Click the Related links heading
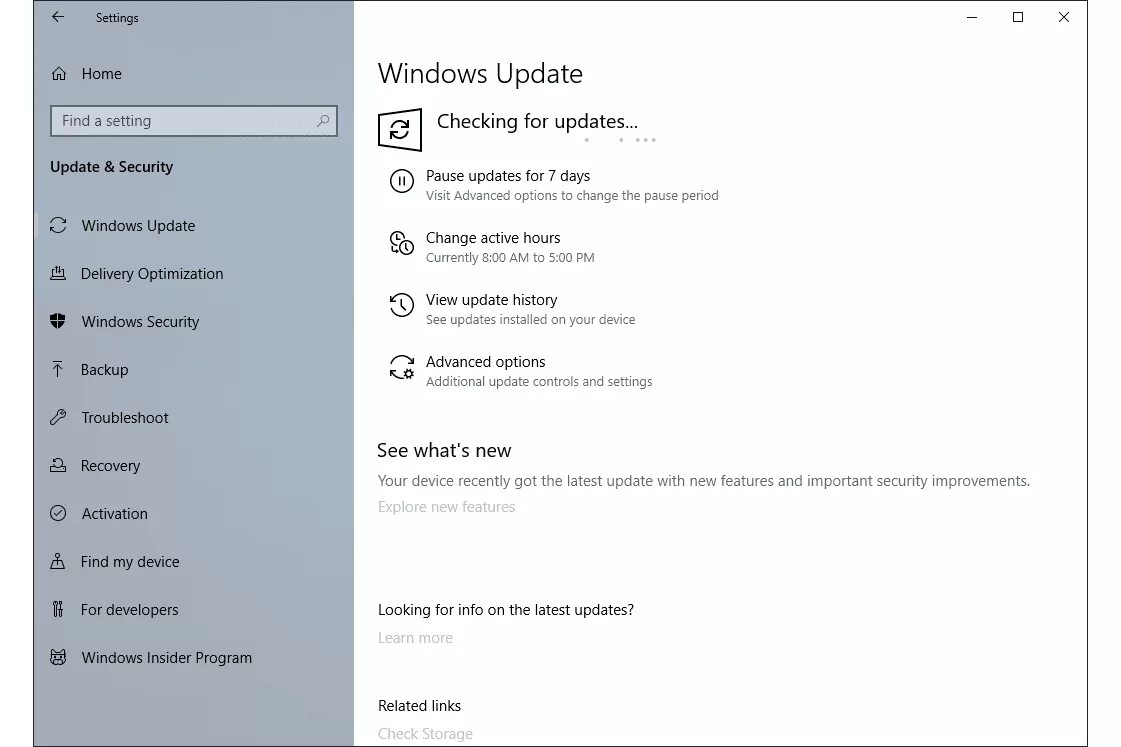The width and height of the screenshot is (1121, 747). [x=419, y=706]
